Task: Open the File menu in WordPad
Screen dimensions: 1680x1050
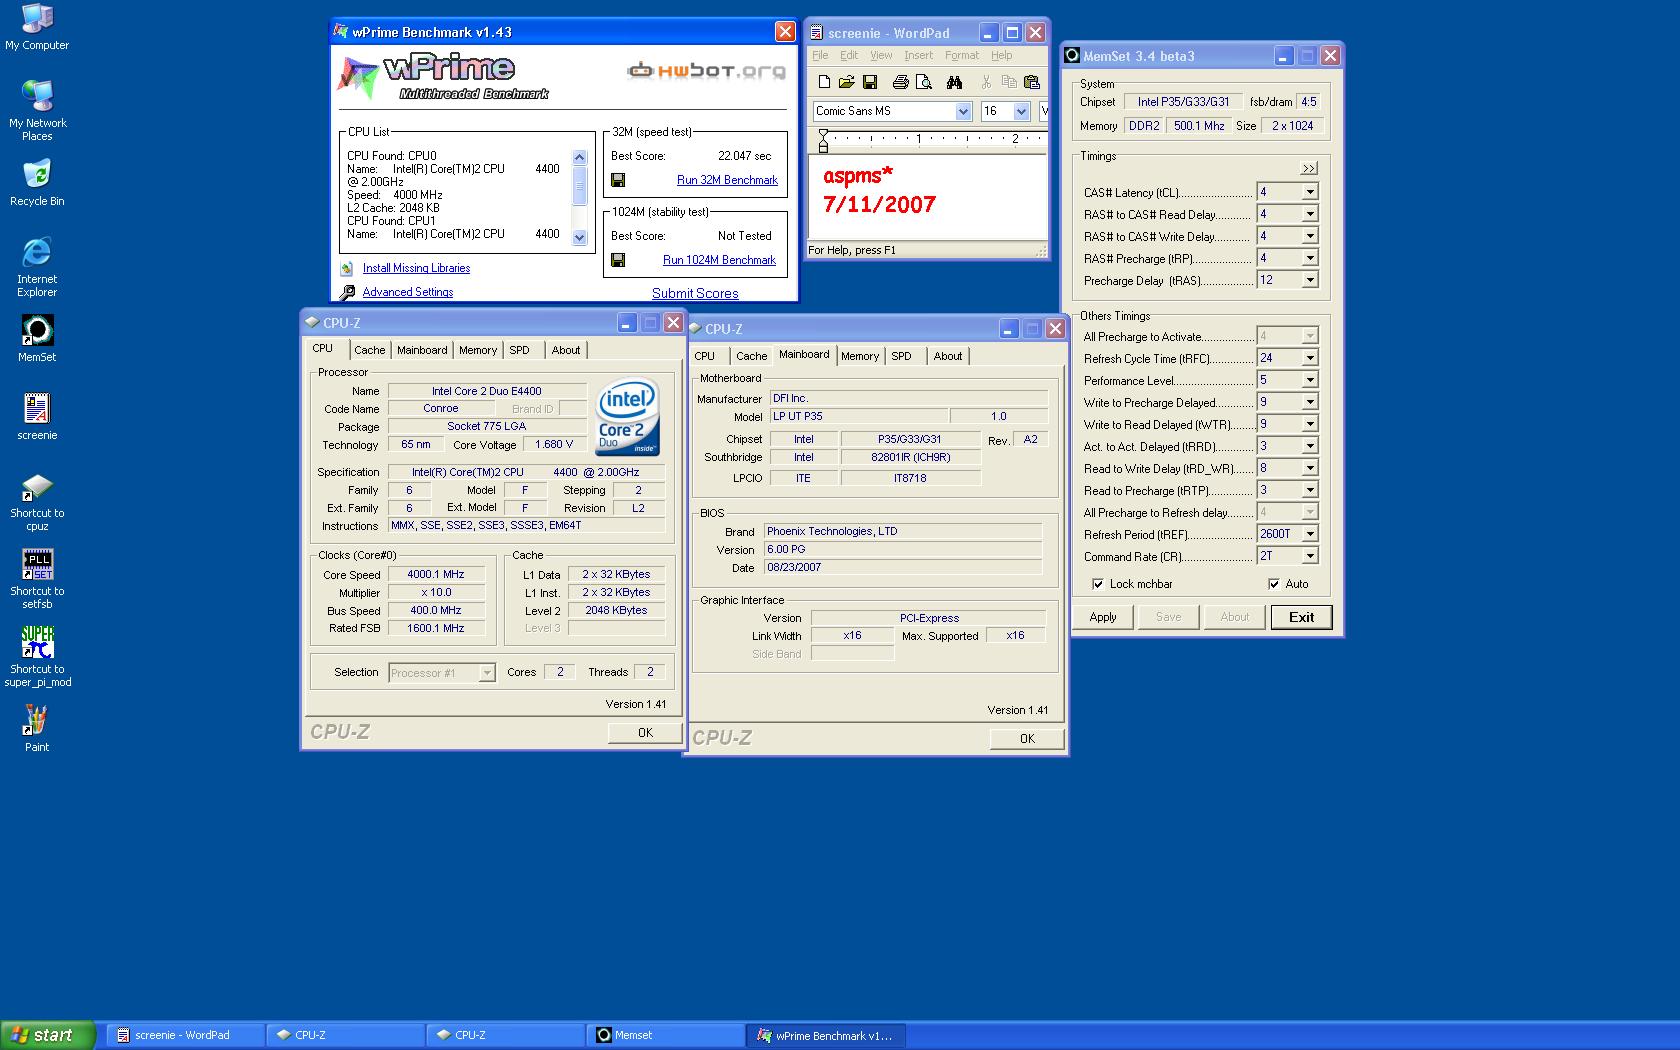Action: [820, 55]
